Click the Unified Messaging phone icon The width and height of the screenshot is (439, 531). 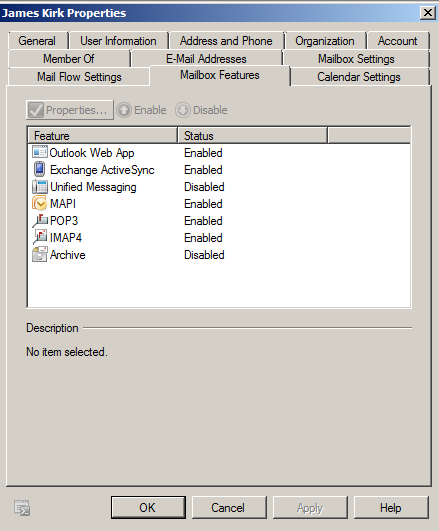coord(40,187)
